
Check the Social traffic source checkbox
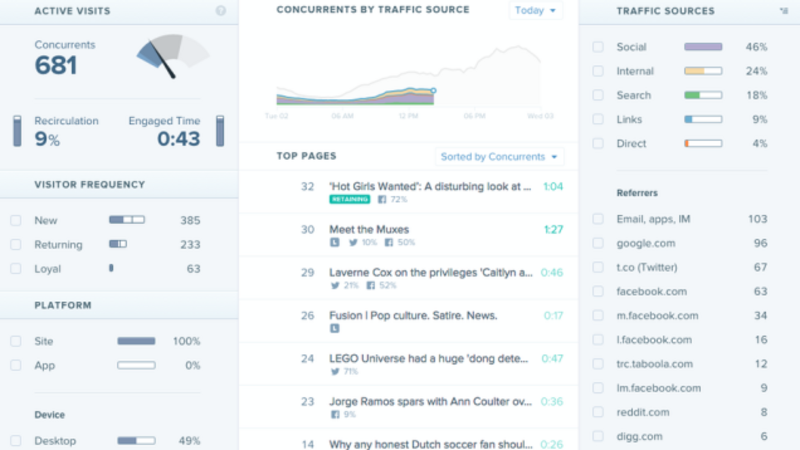pyautogui.click(x=597, y=47)
